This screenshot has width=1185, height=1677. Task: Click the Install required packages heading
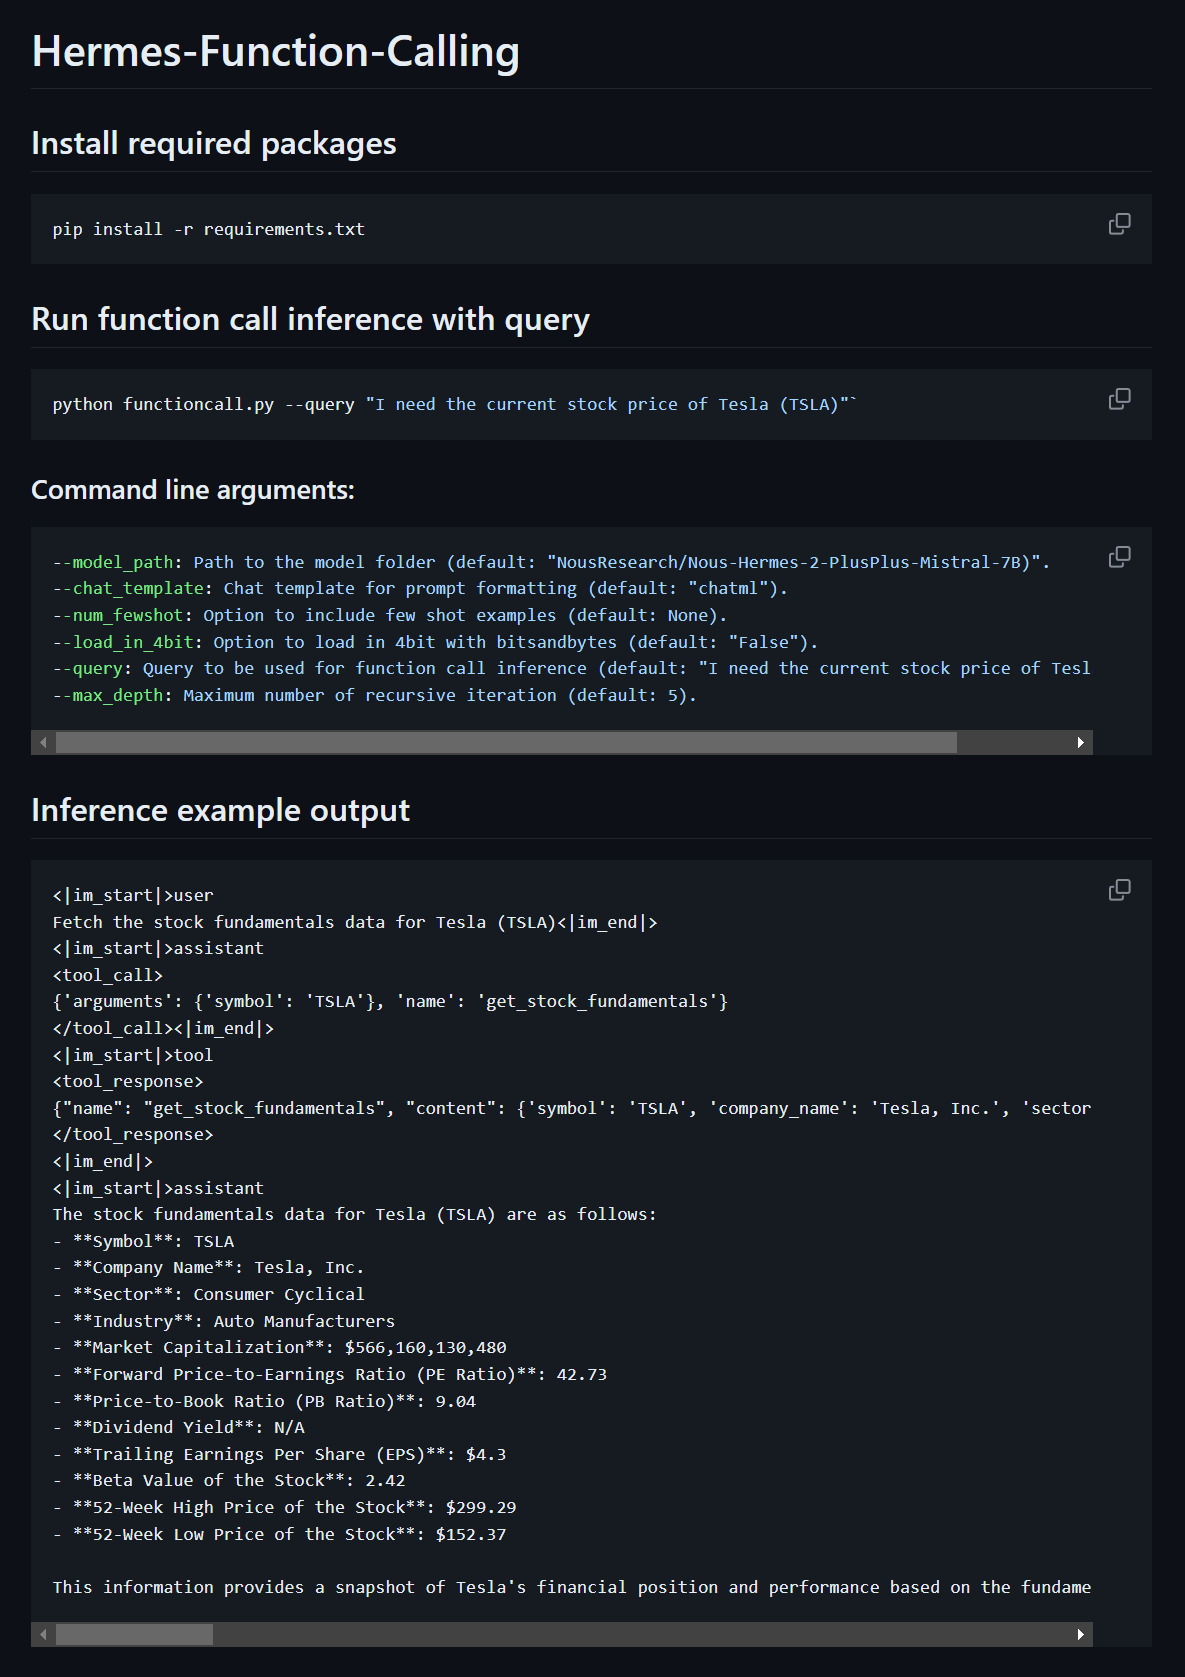coord(213,144)
